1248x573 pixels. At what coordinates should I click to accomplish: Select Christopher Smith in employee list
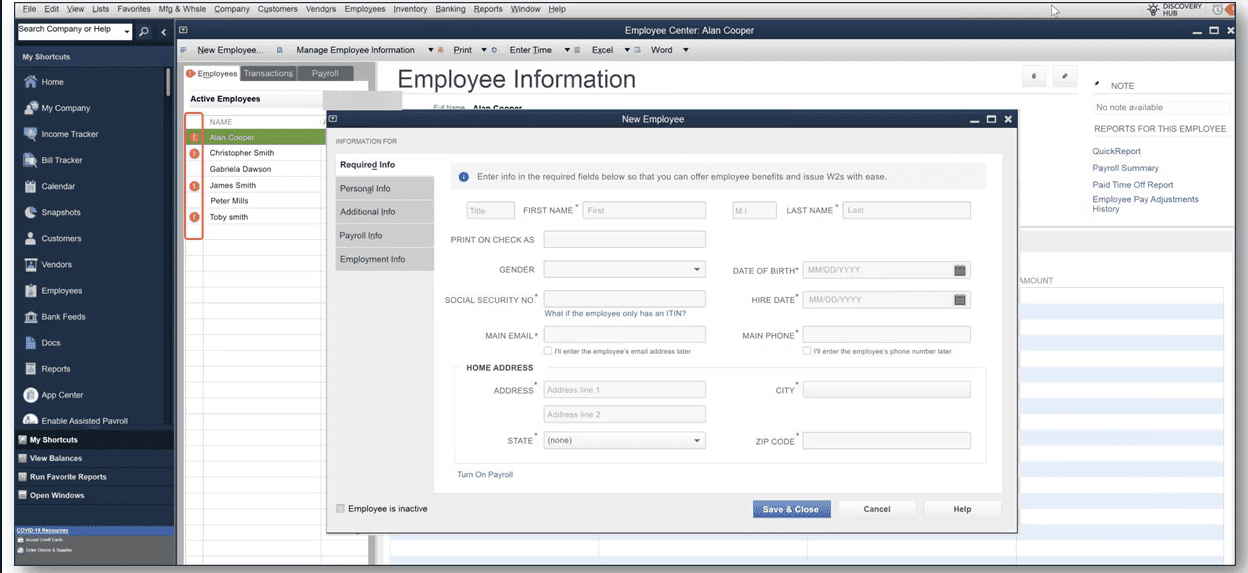(x=242, y=153)
